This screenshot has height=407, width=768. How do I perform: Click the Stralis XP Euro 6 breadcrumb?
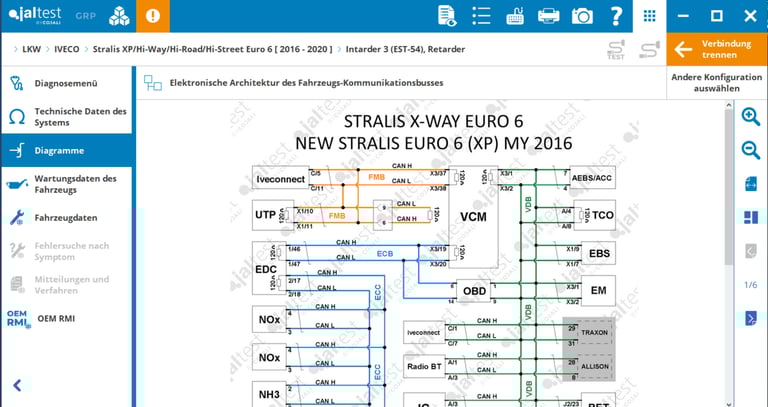[213, 49]
